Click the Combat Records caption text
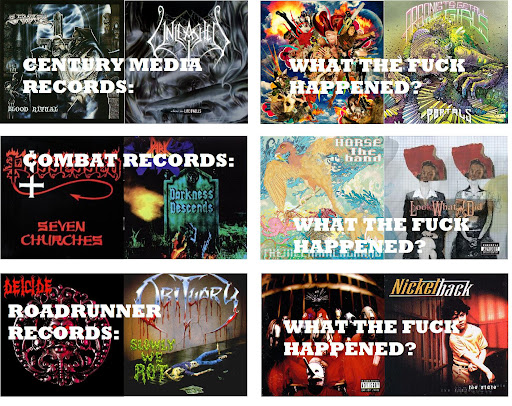The width and height of the screenshot is (512, 406). [x=129, y=160]
